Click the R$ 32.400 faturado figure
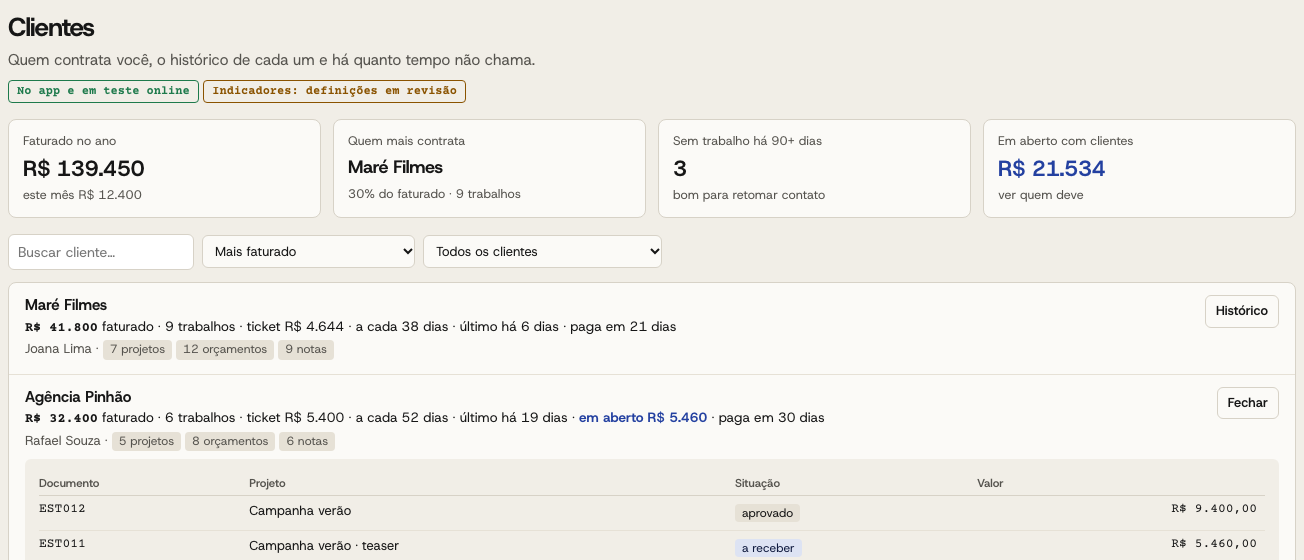 click(x=61, y=417)
